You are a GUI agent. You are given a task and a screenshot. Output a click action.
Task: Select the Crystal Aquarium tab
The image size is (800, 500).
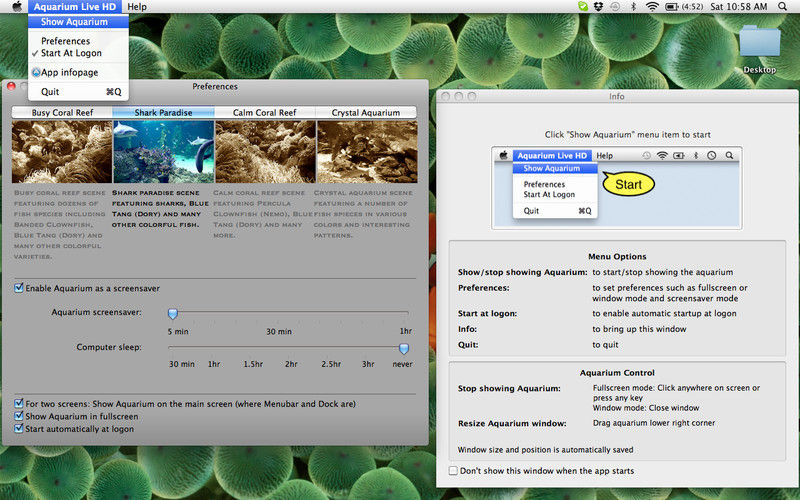366,112
